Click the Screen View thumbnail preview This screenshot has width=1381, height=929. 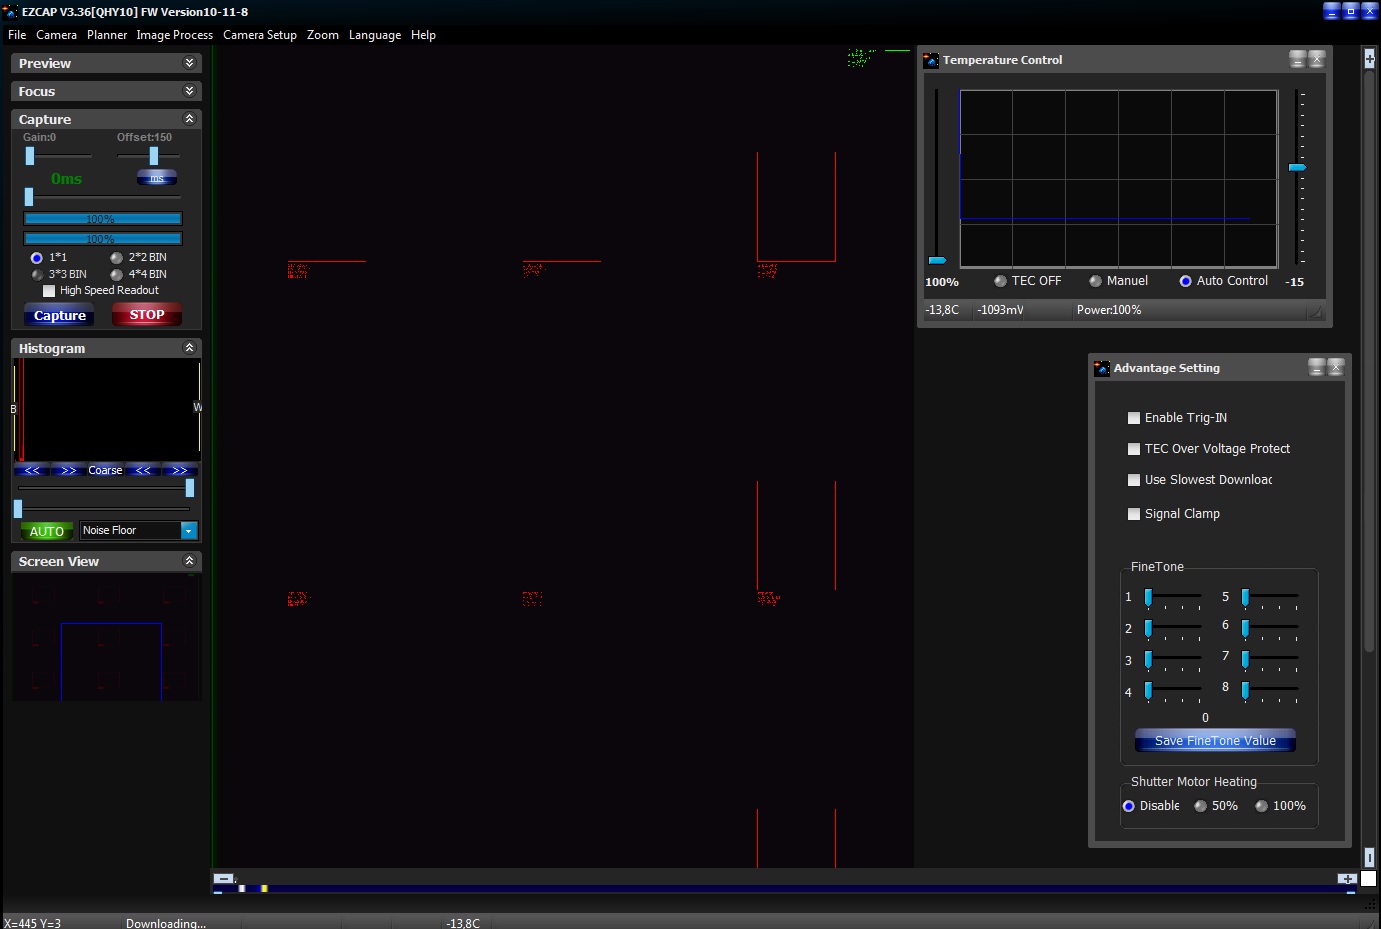click(106, 637)
